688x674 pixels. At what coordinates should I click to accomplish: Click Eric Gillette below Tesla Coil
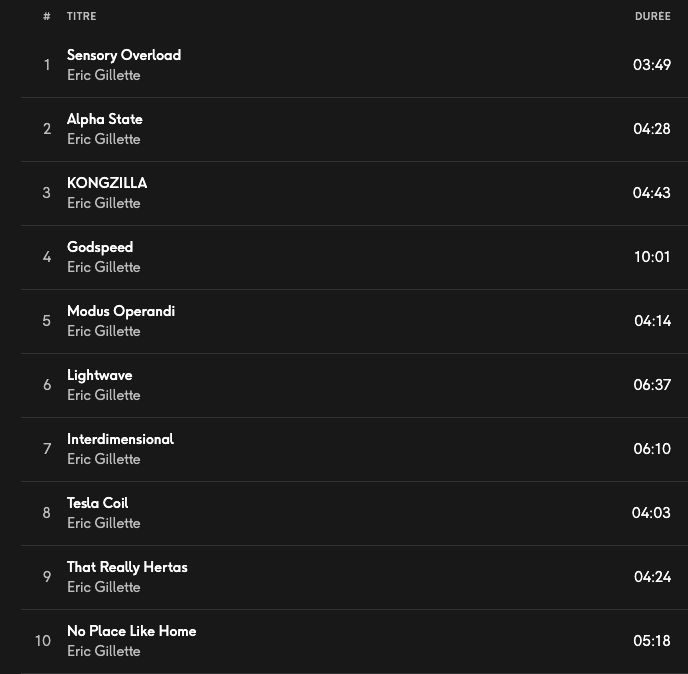pos(103,523)
